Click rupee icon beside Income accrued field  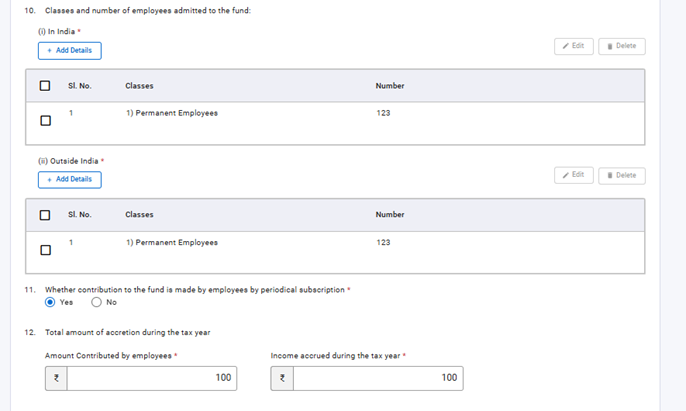(282, 378)
